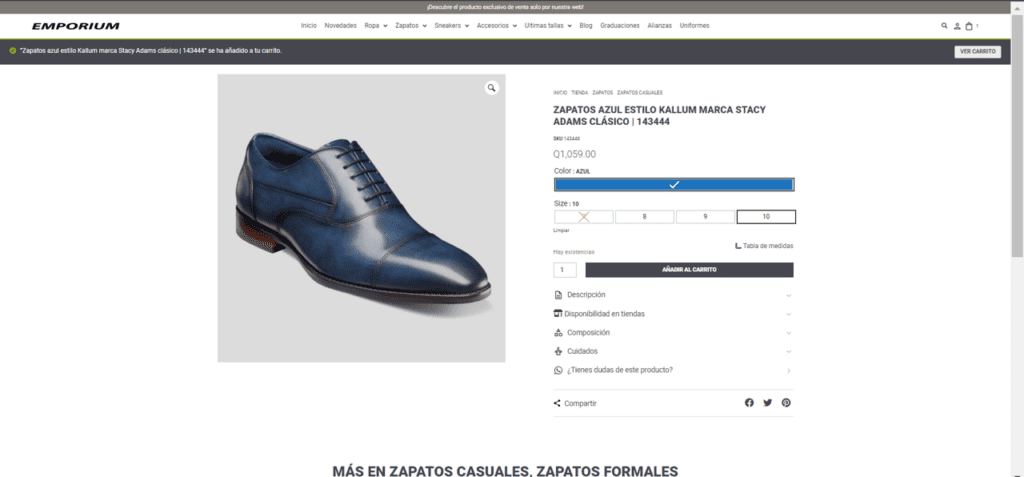Click the VER CARRITO button
This screenshot has height=477, width=1024.
(x=978, y=51)
